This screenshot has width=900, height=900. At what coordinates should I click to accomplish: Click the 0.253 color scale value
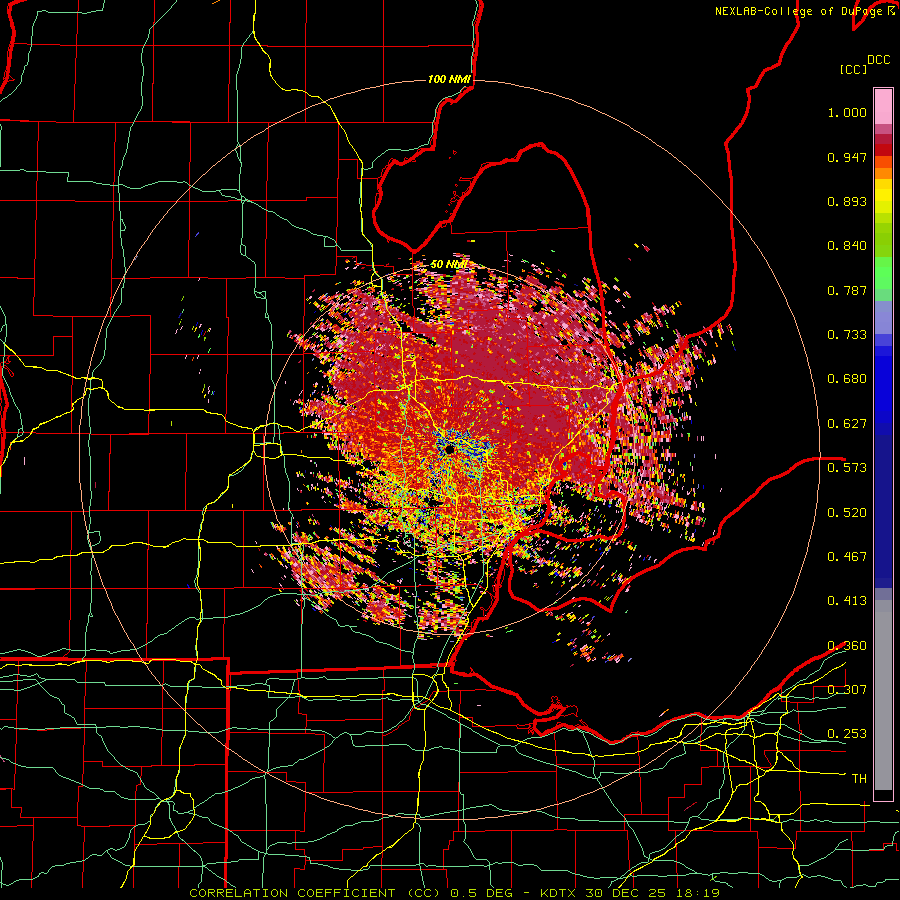(x=847, y=734)
